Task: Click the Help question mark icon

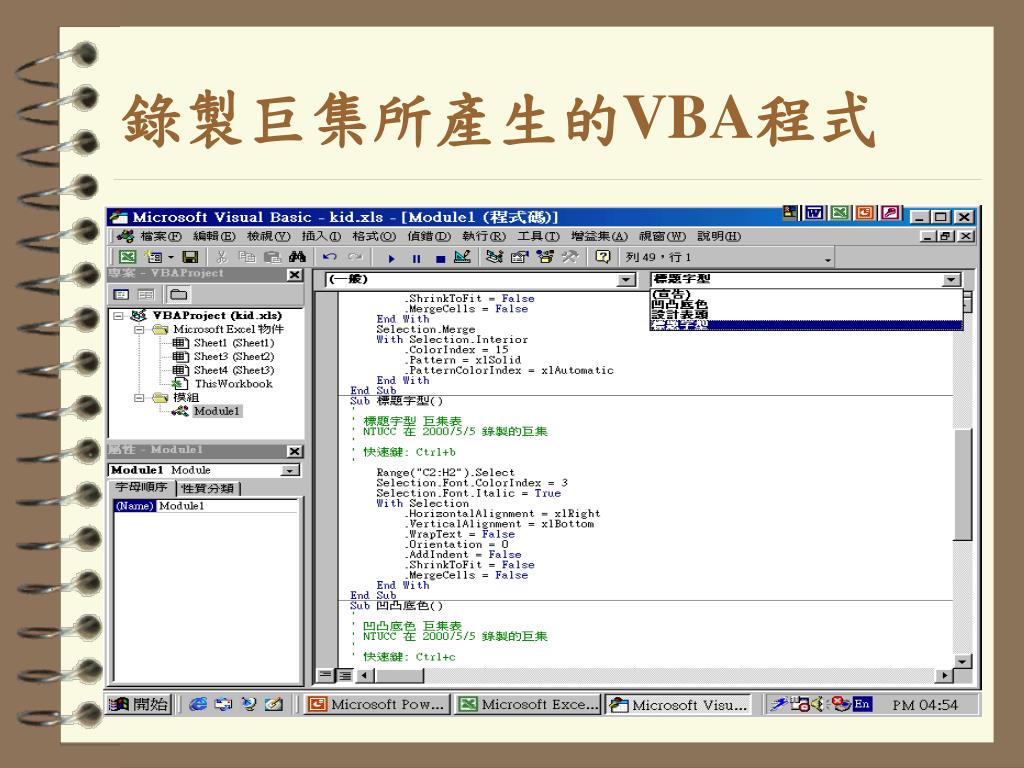Action: point(603,257)
